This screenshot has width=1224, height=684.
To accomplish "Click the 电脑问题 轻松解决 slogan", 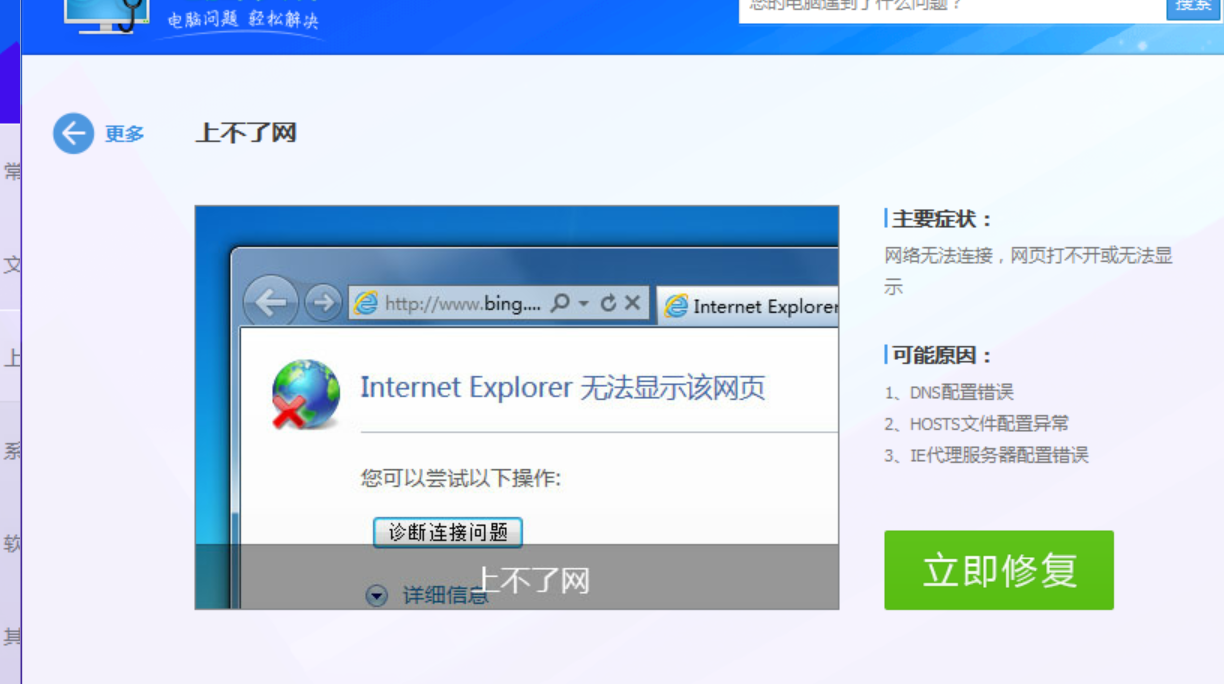I will pyautogui.click(x=243, y=20).
